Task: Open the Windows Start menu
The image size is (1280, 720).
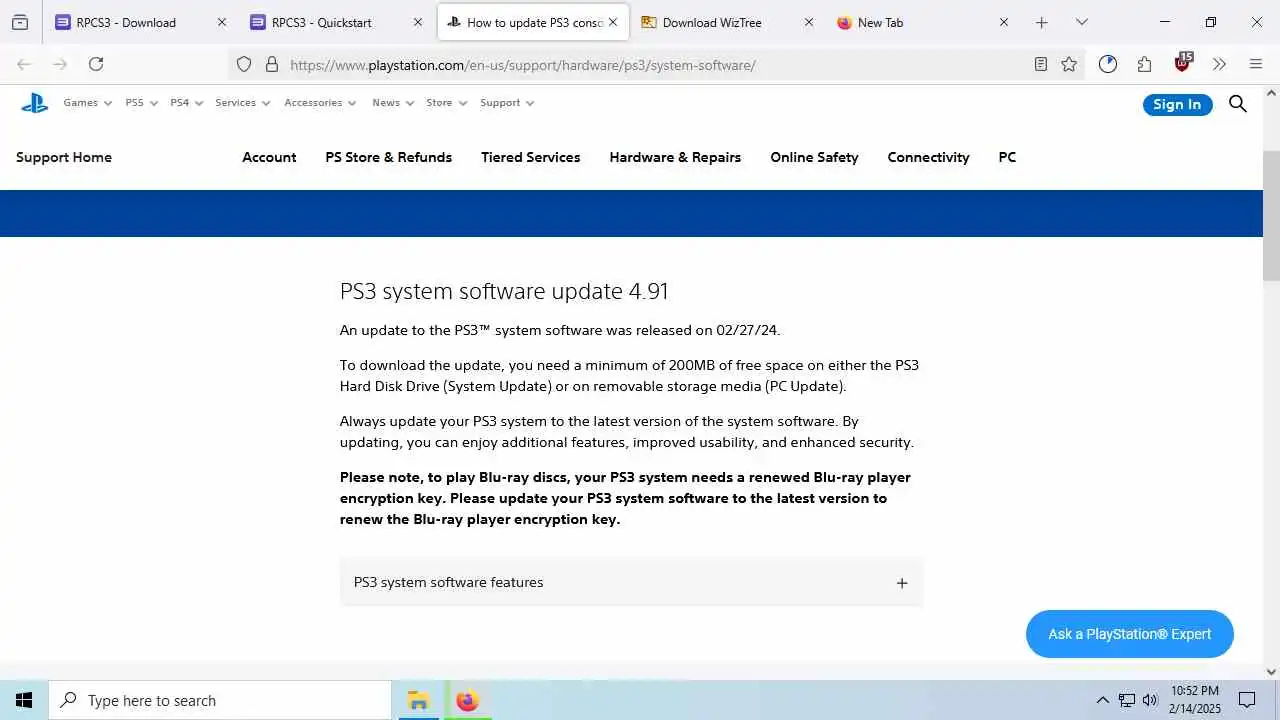Action: (x=24, y=701)
